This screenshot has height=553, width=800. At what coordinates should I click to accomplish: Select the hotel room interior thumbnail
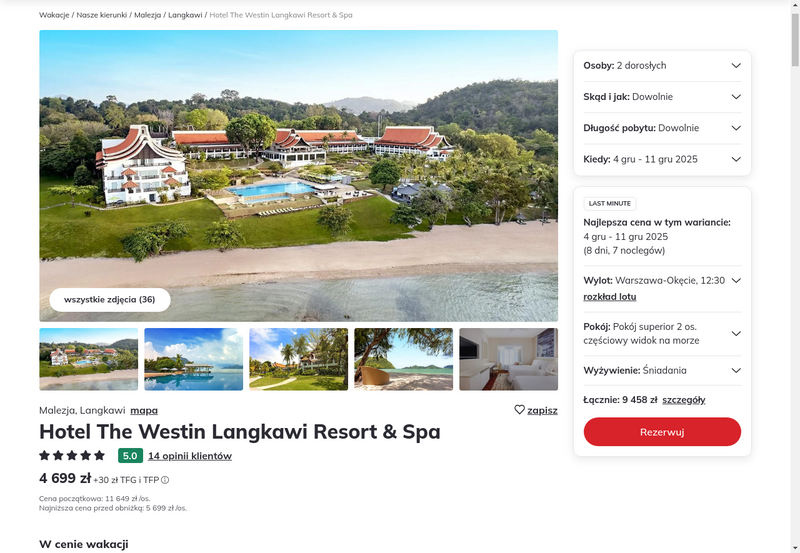point(509,359)
